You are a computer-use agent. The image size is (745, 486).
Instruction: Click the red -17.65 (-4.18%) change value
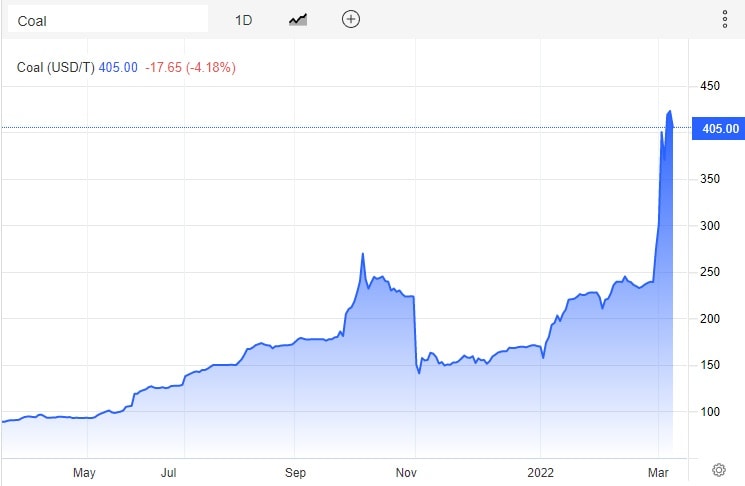coord(190,68)
